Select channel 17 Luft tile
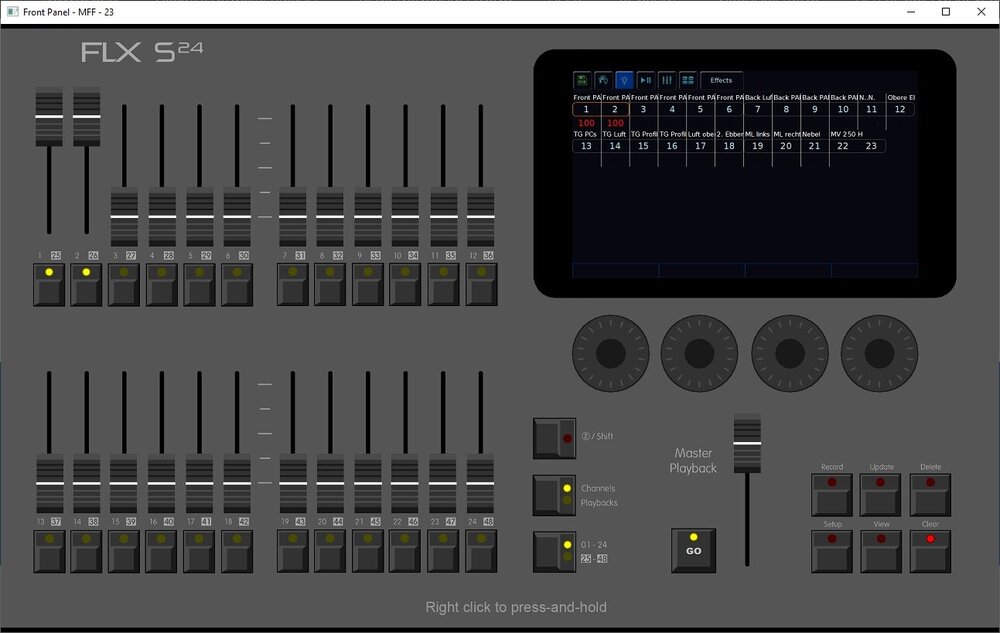 coord(700,146)
